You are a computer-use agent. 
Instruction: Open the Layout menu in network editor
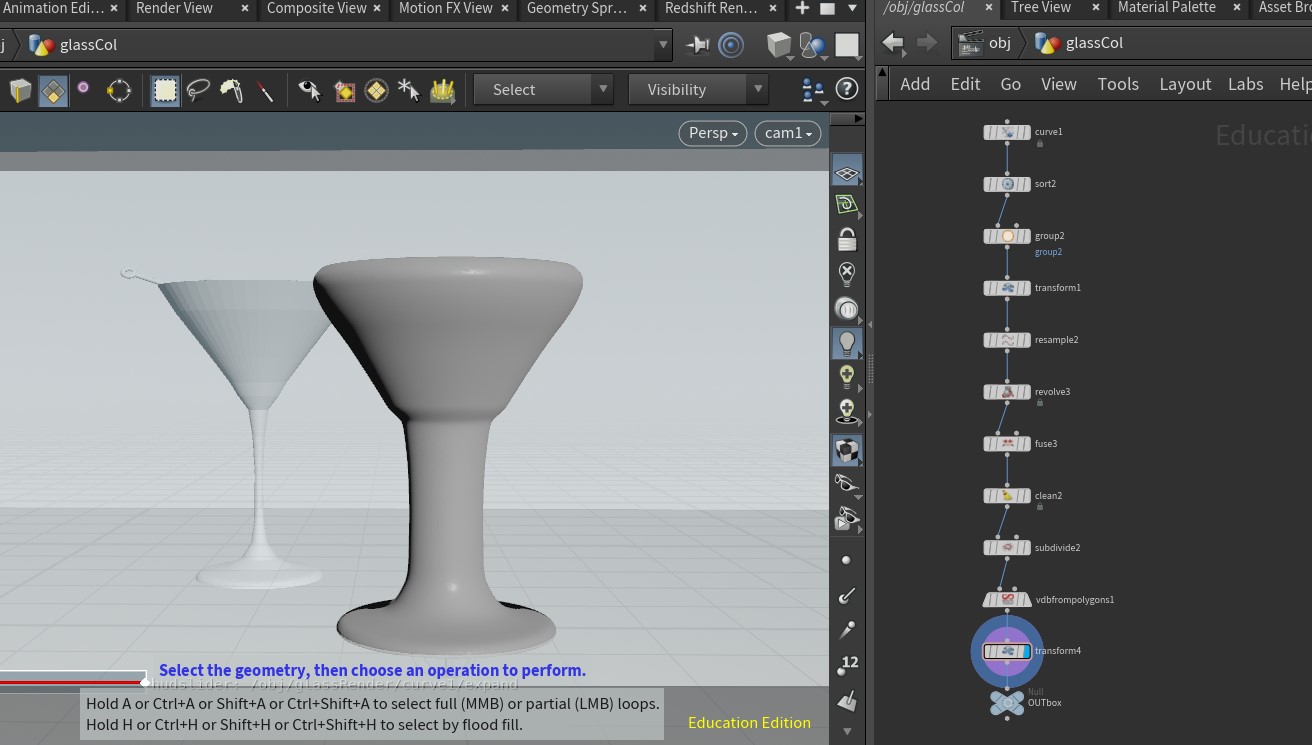1185,84
